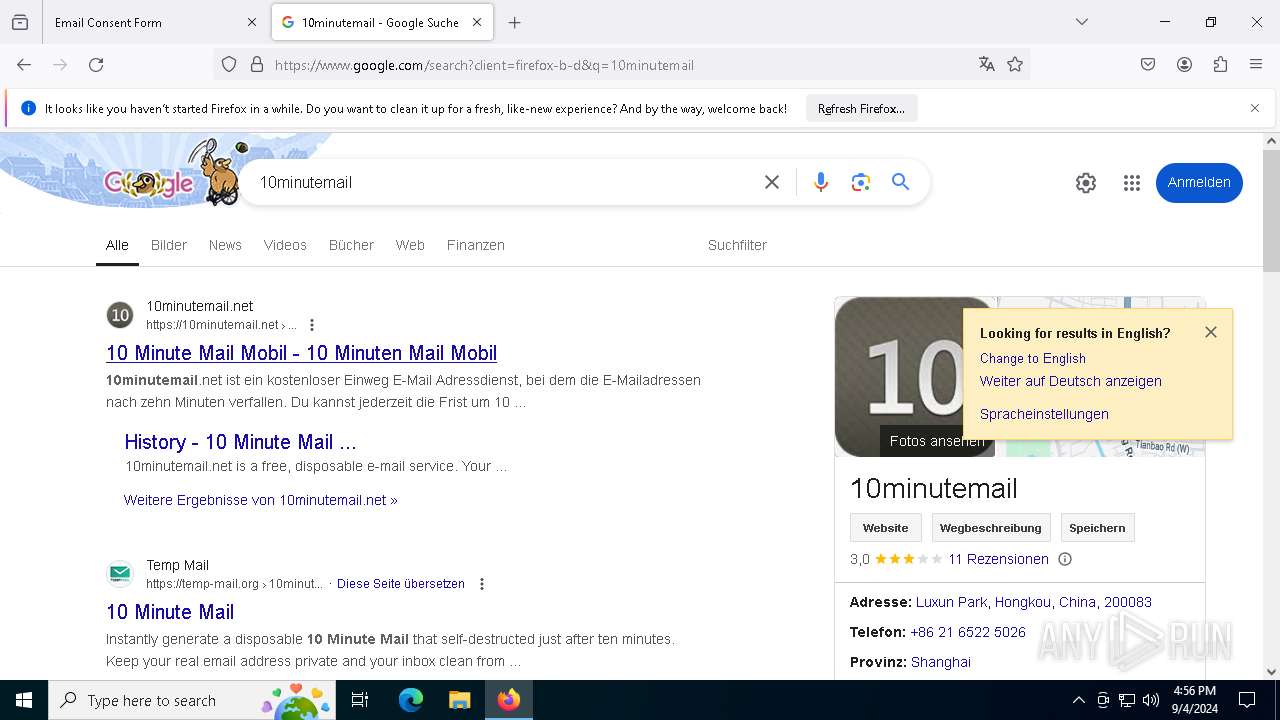Open Google quick settings gear
Image resolution: width=1280 pixels, height=720 pixels.
1086,183
